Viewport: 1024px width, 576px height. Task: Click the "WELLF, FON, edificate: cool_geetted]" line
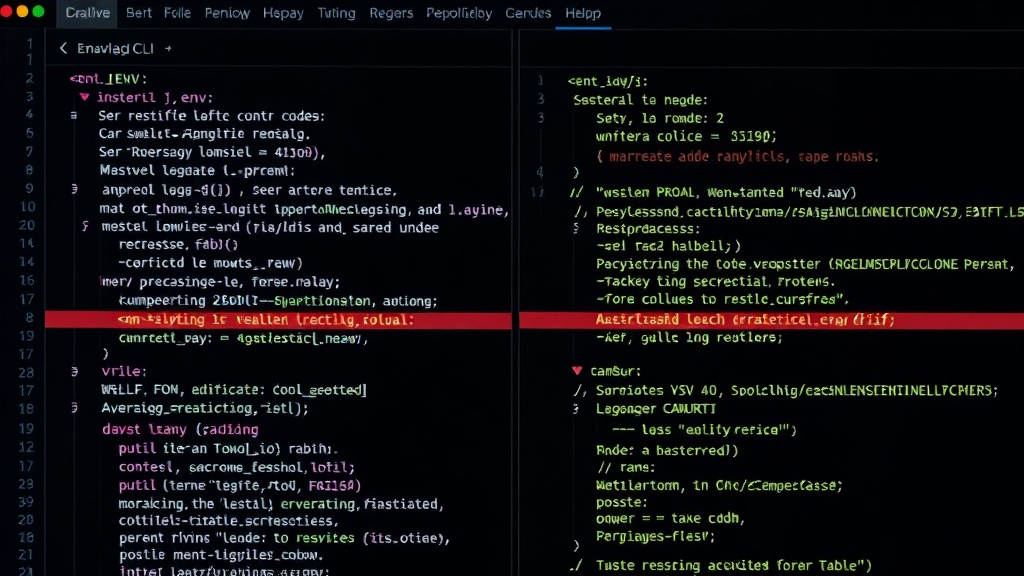click(234, 390)
